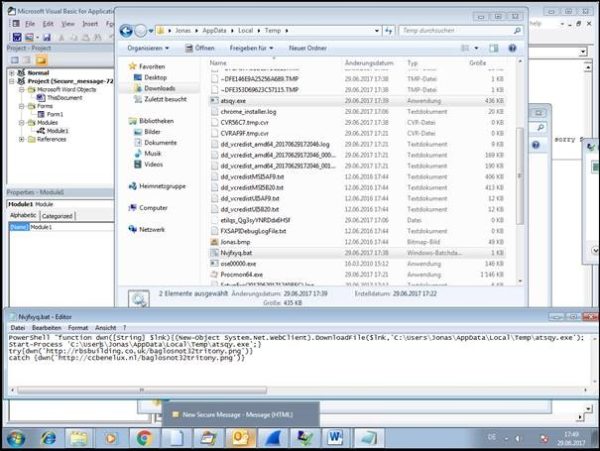Open Format menu in Editor

coord(78,328)
